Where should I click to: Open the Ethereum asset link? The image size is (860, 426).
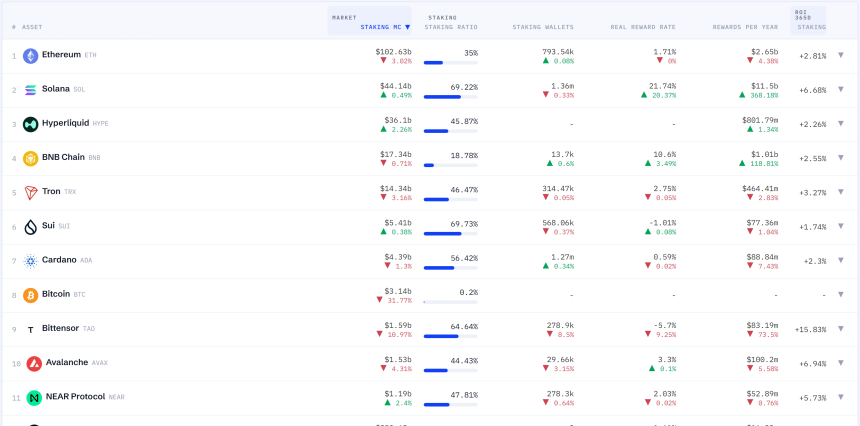click(x=61, y=55)
